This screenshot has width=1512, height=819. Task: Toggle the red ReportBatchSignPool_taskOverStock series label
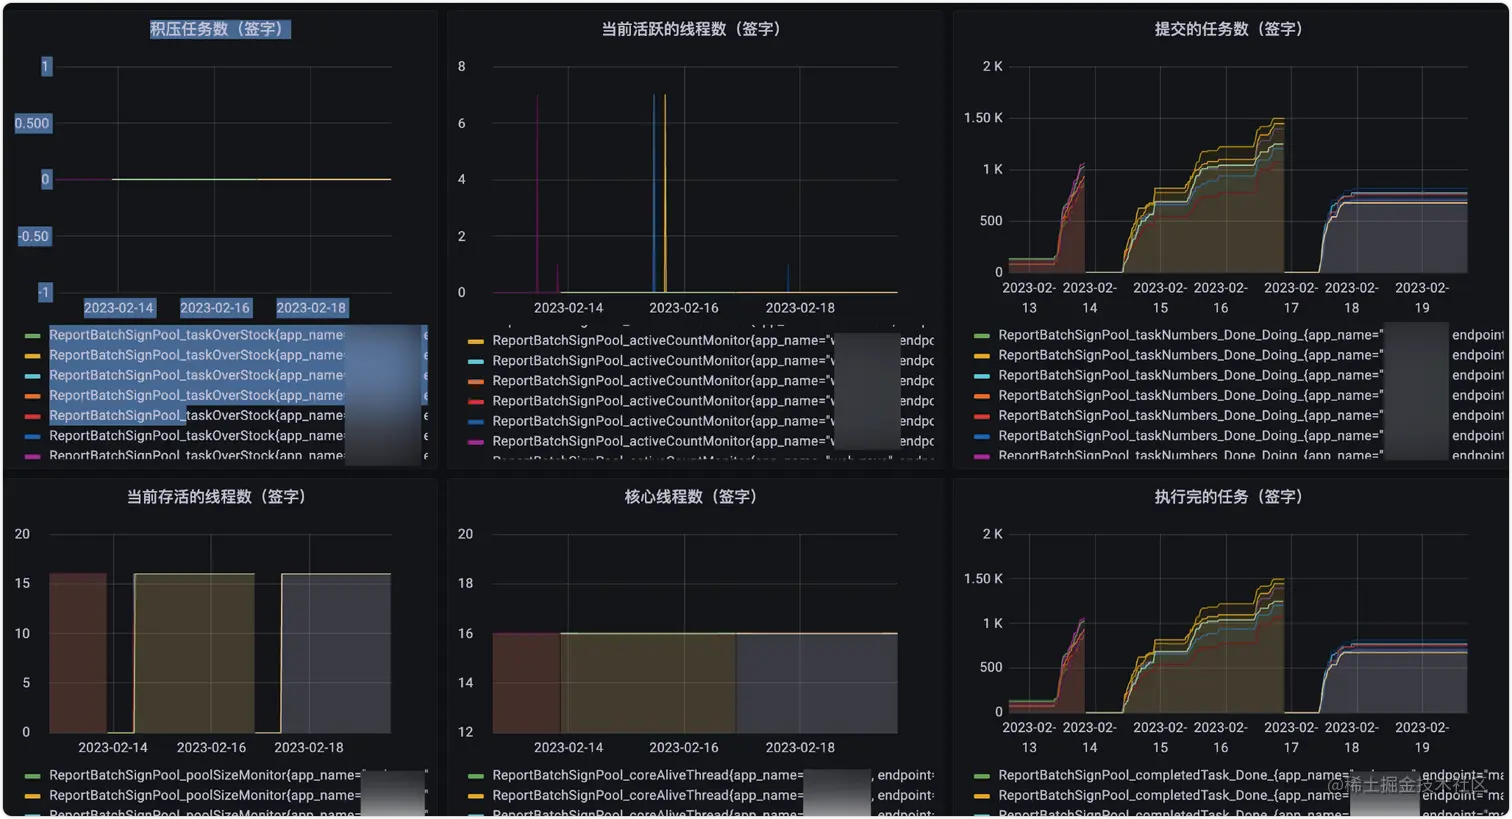pyautogui.click(x=196, y=415)
